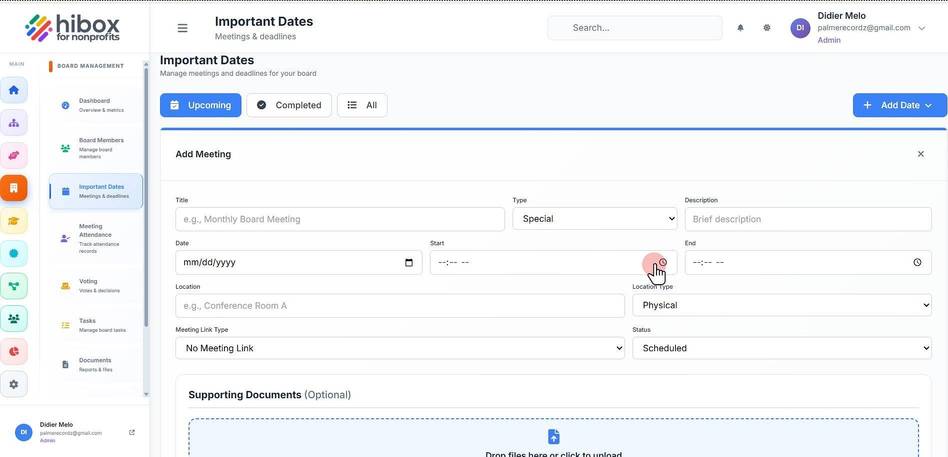
Task: Click the hibox for nonprofits logo
Action: coord(73,27)
